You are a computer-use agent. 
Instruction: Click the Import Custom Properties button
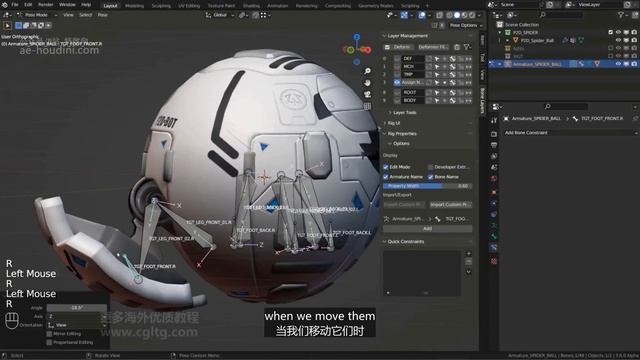(450, 204)
